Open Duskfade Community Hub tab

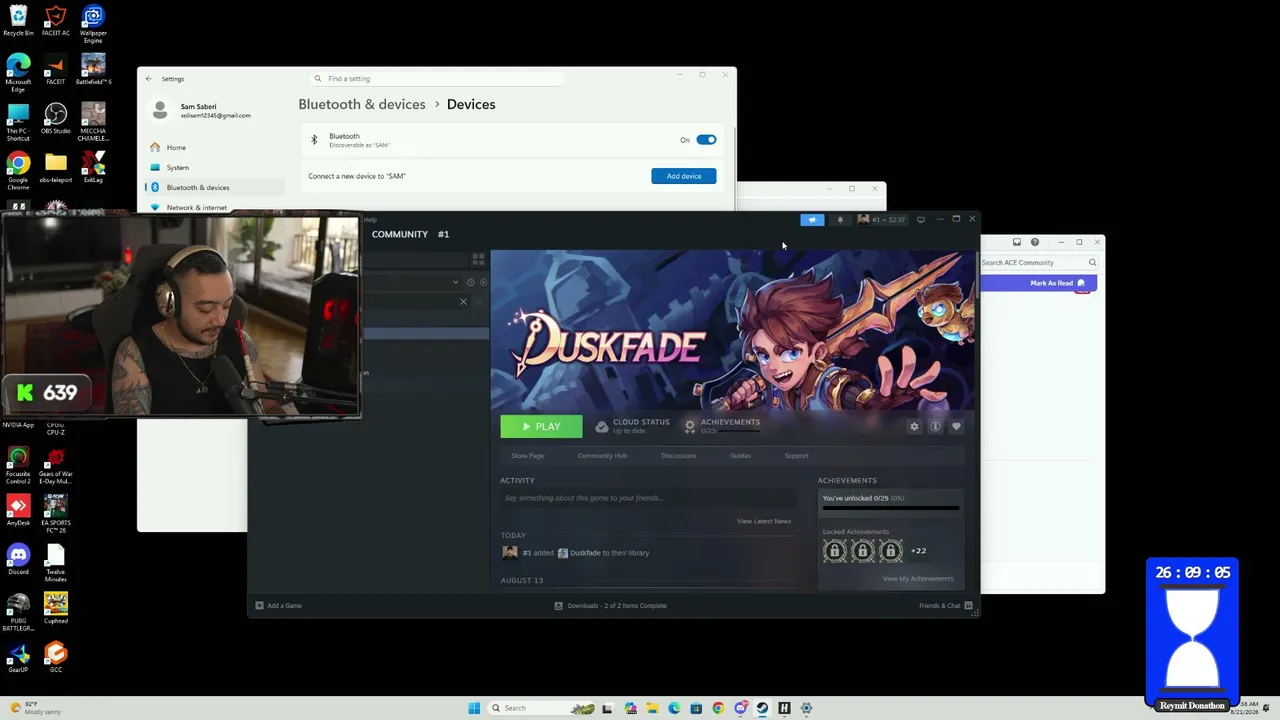(x=602, y=456)
